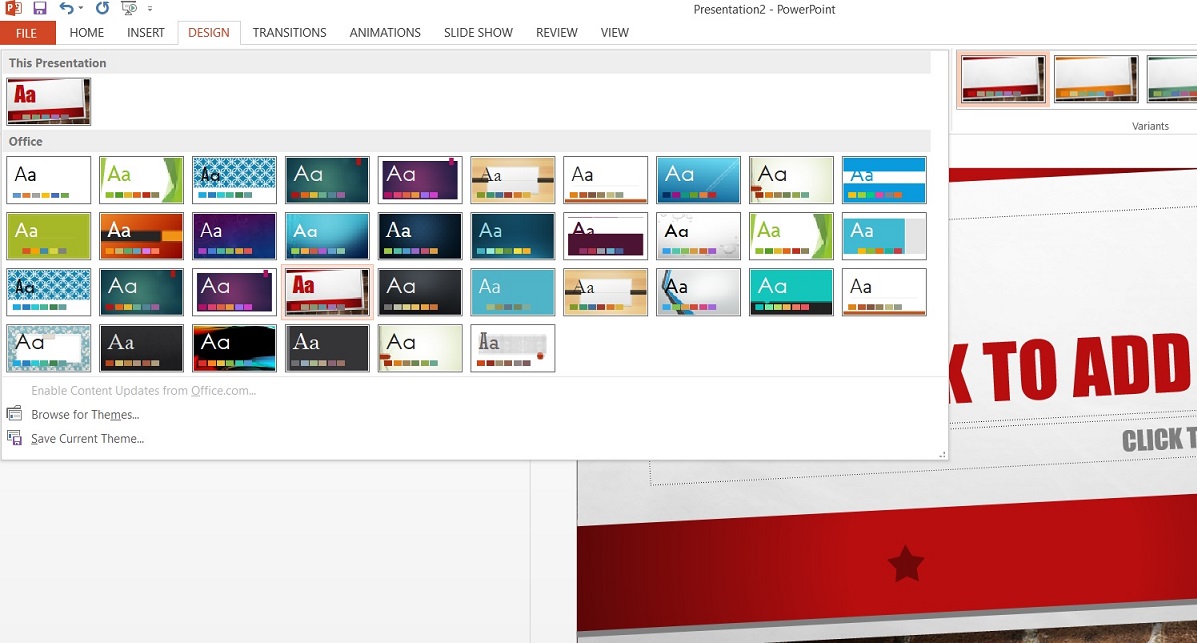Open the ANIMATIONS ribbon tab
The width and height of the screenshot is (1197, 643).
(385, 33)
